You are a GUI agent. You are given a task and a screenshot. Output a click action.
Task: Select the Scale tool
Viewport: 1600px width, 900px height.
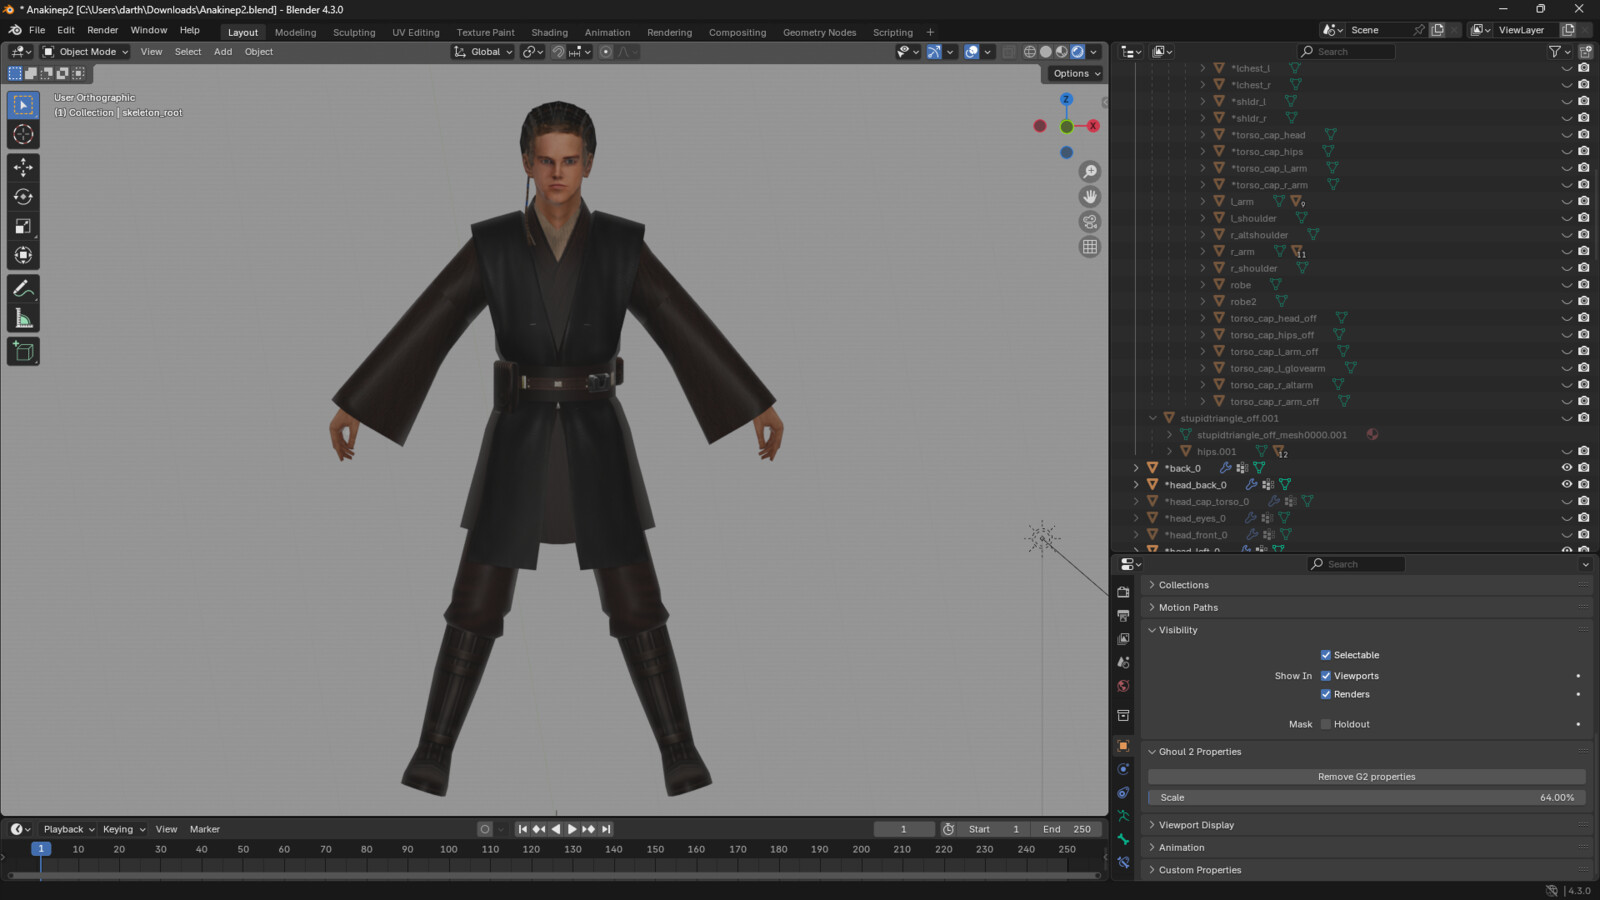[x=23, y=226]
